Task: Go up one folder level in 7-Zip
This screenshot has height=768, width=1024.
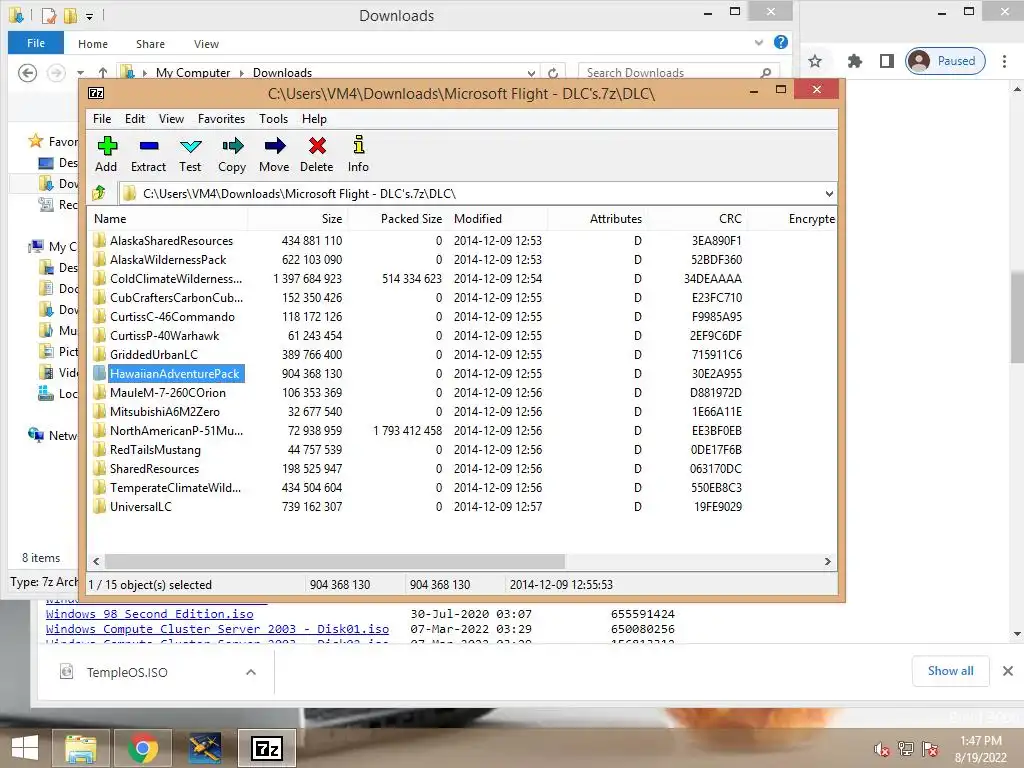Action: 99,193
